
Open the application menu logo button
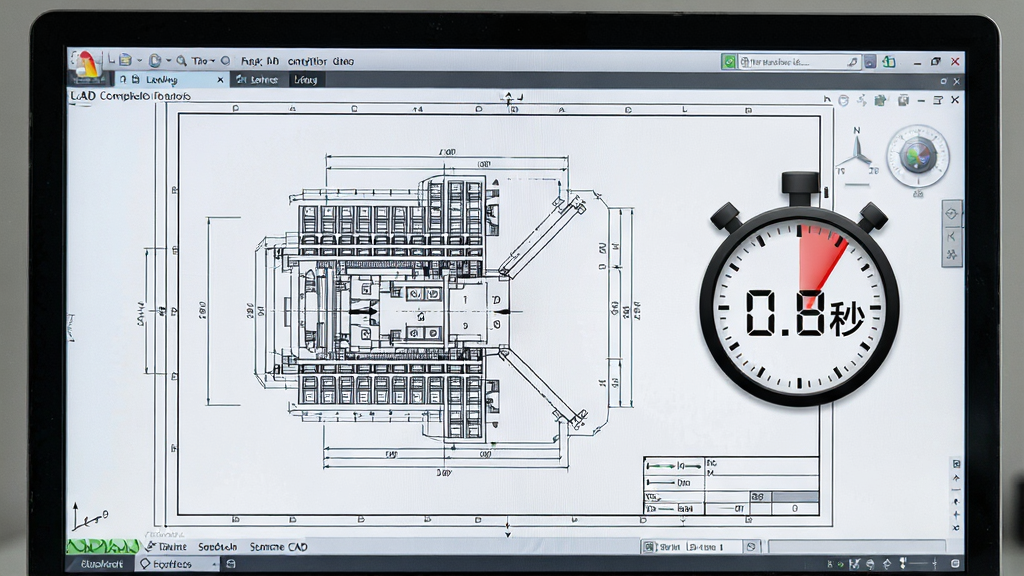point(86,65)
